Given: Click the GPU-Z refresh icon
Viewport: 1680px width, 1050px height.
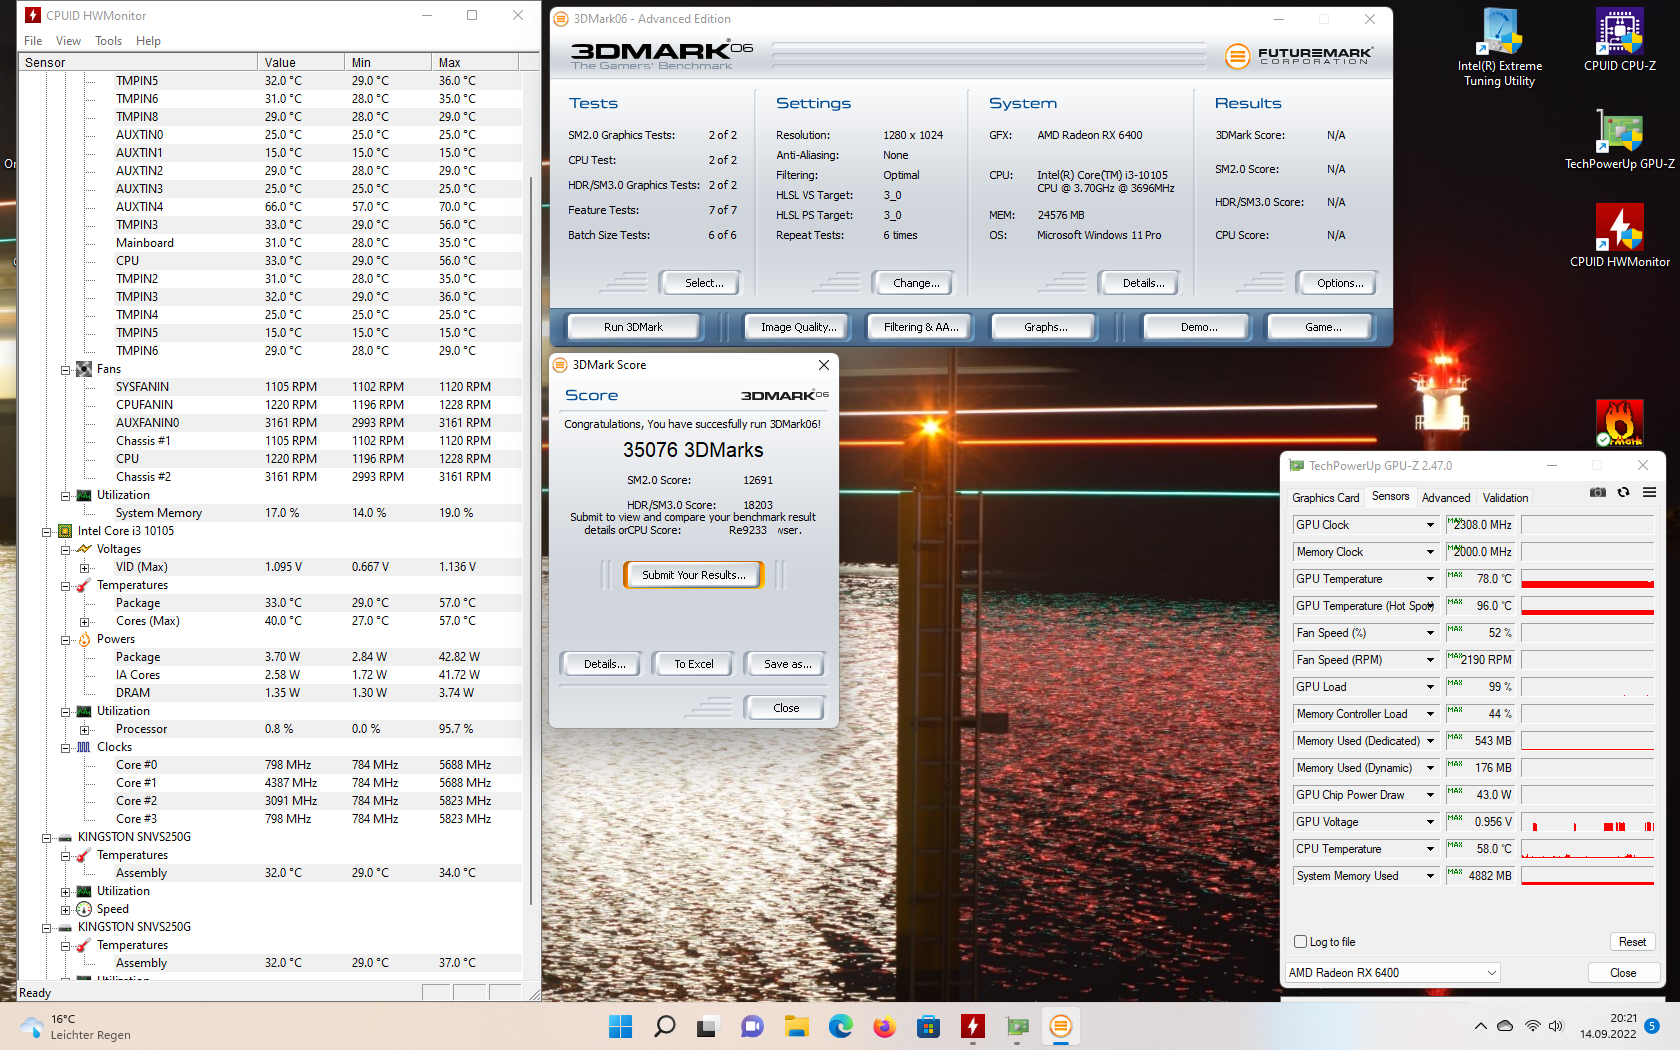Looking at the screenshot, I should [1623, 492].
